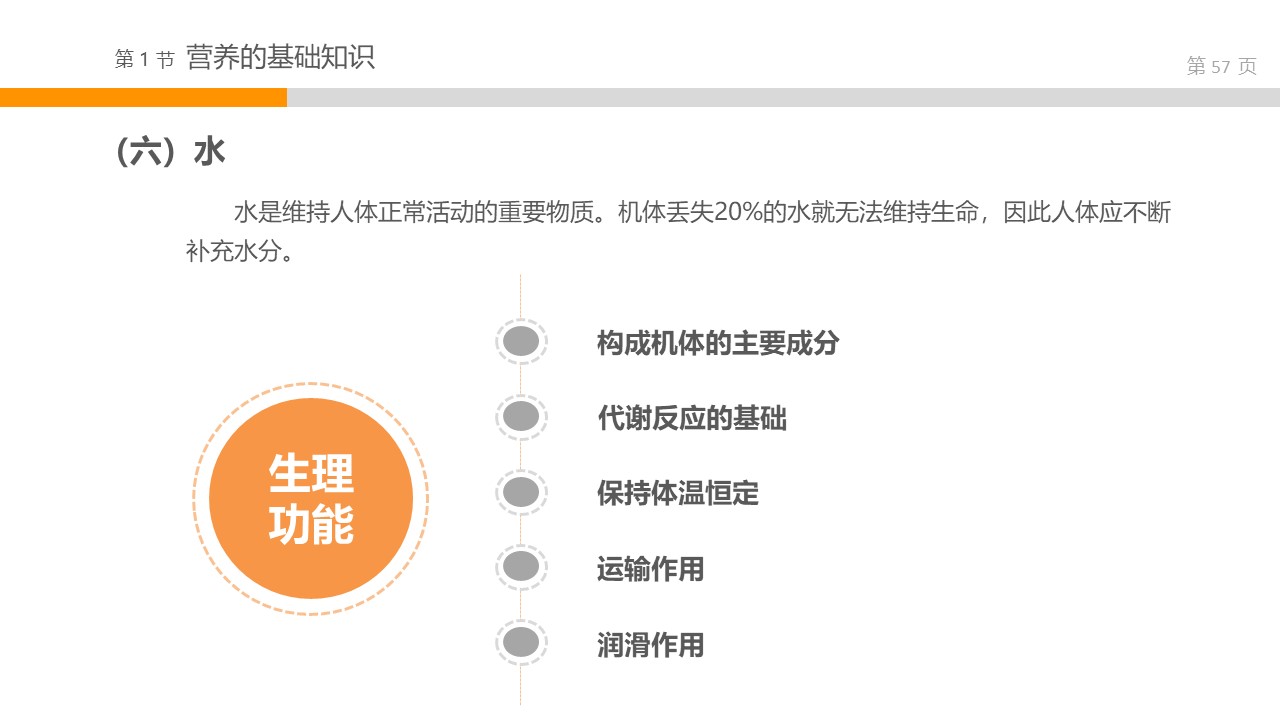Select the bullet marker for 运输作用
Screen dimensions: 1280x720
(x=521, y=567)
